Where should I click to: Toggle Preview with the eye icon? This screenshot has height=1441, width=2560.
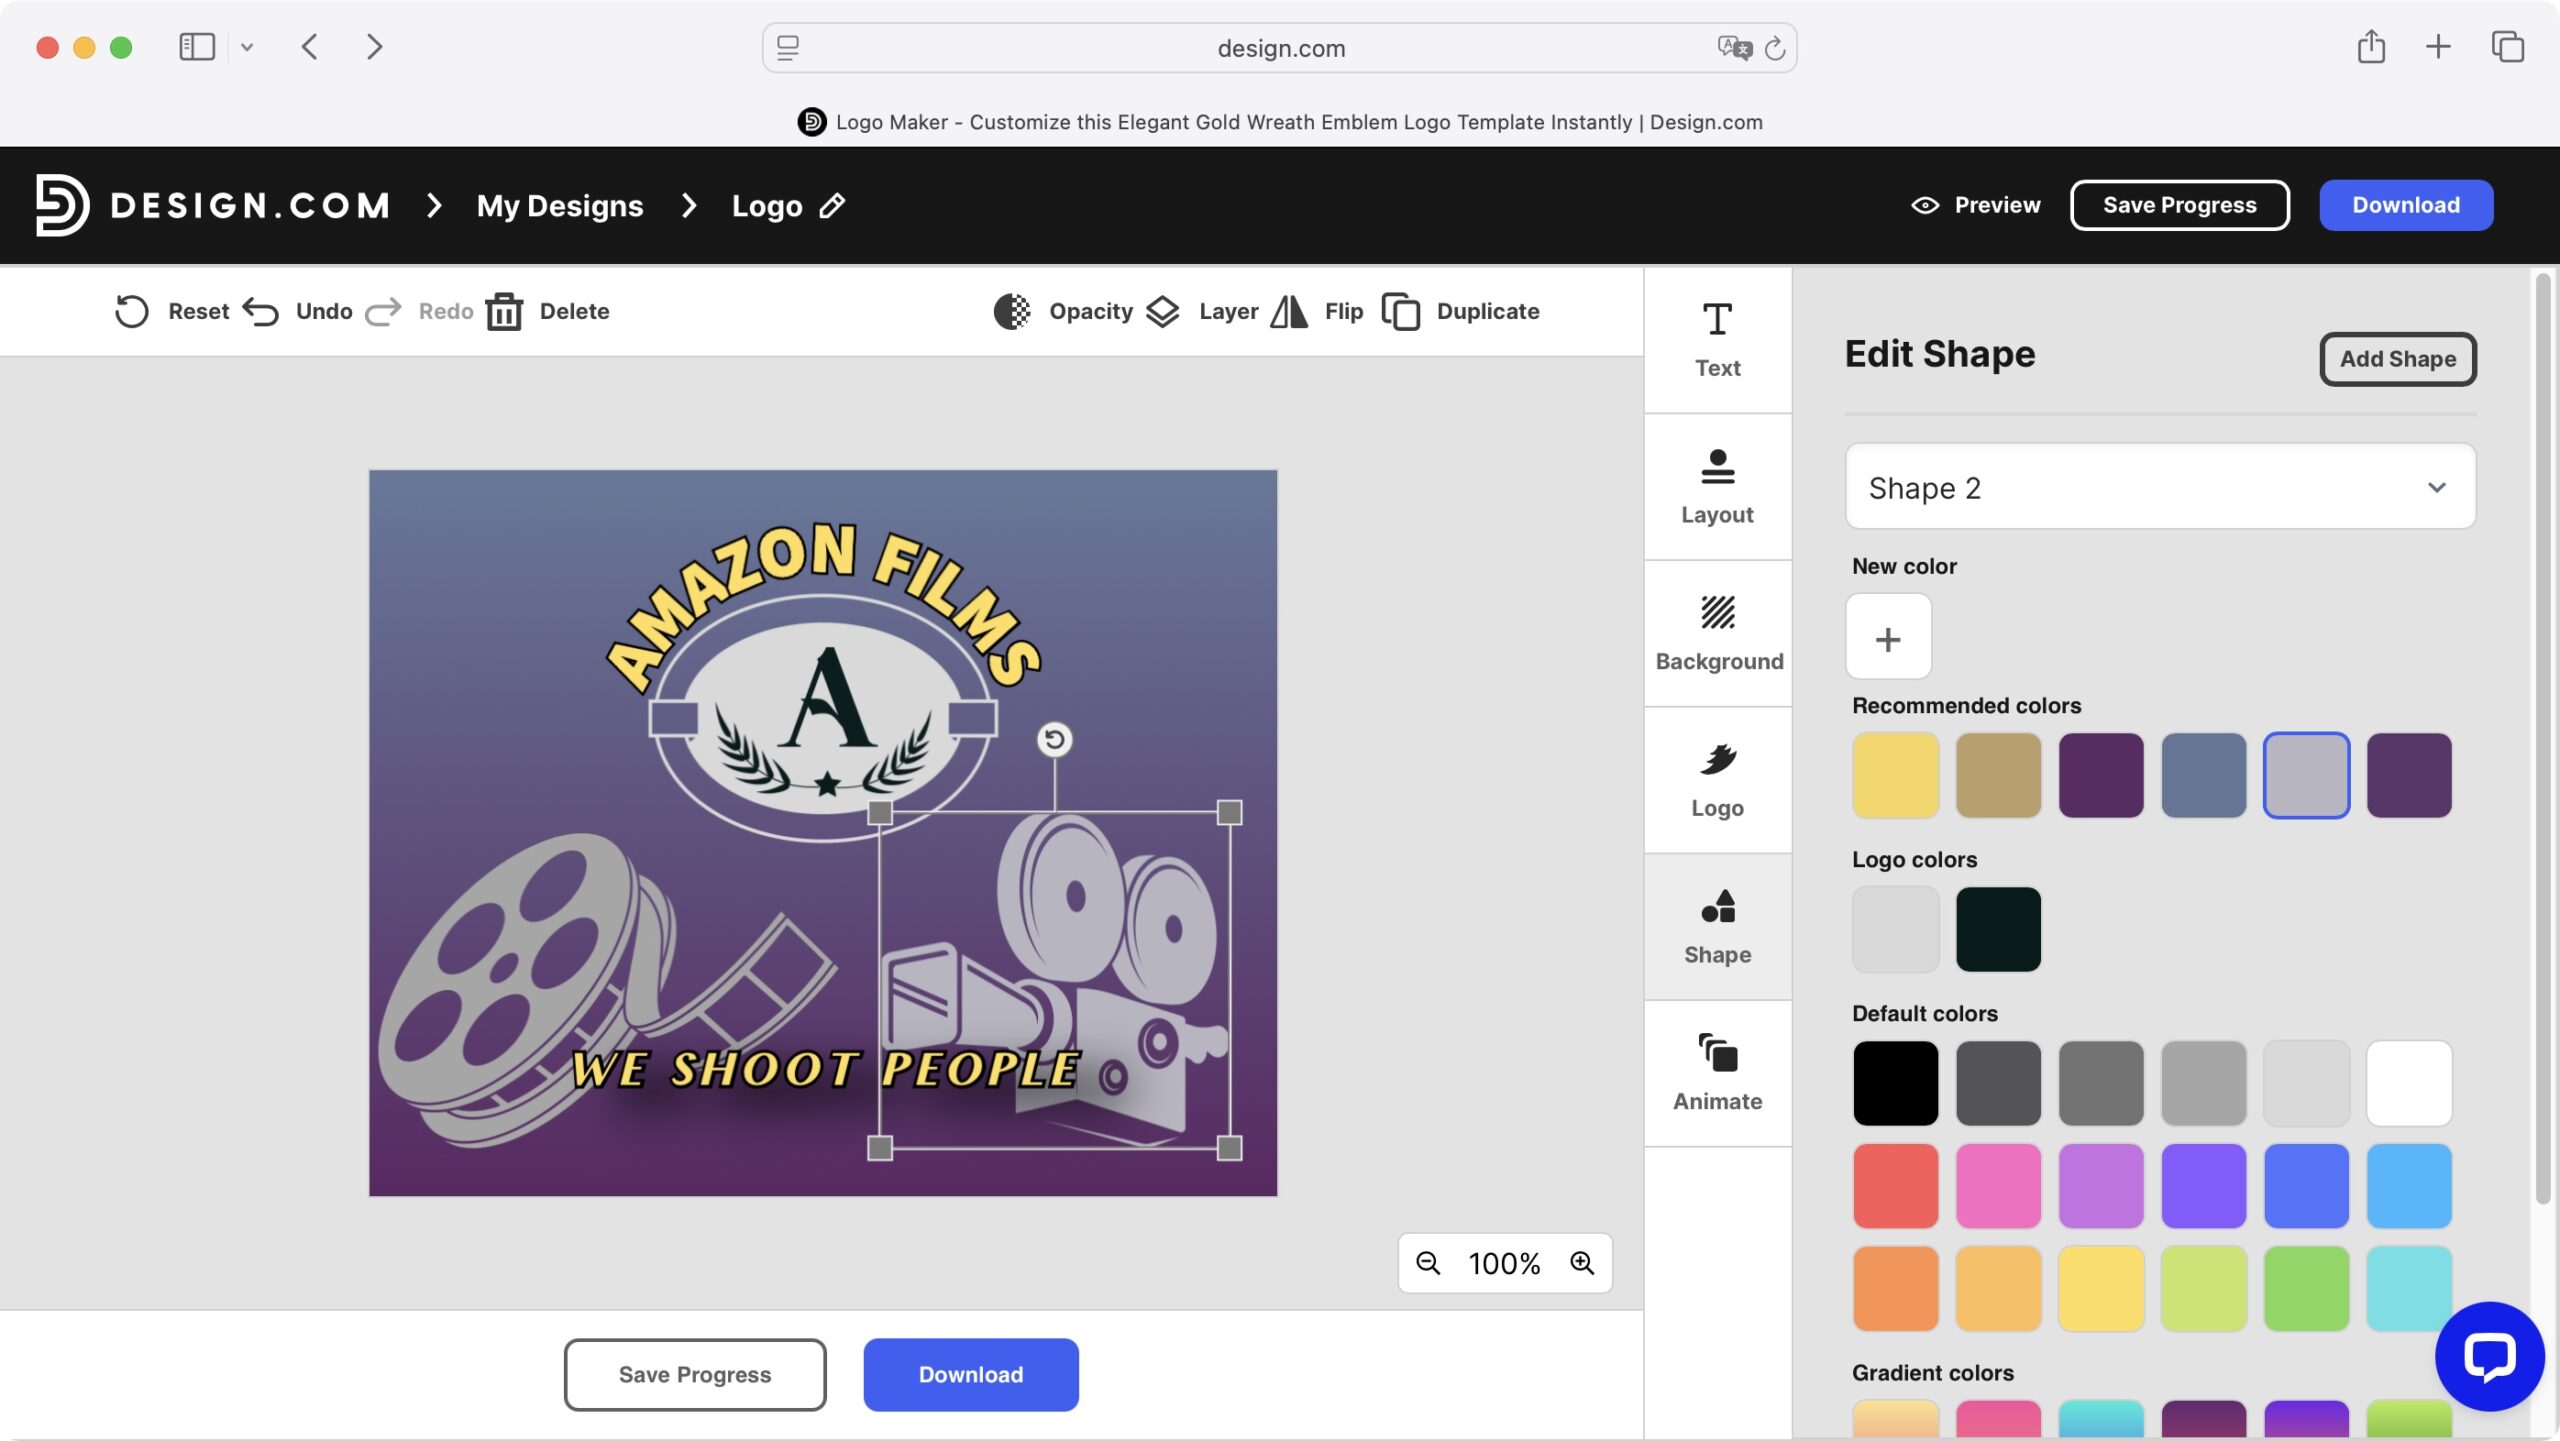pos(1924,205)
